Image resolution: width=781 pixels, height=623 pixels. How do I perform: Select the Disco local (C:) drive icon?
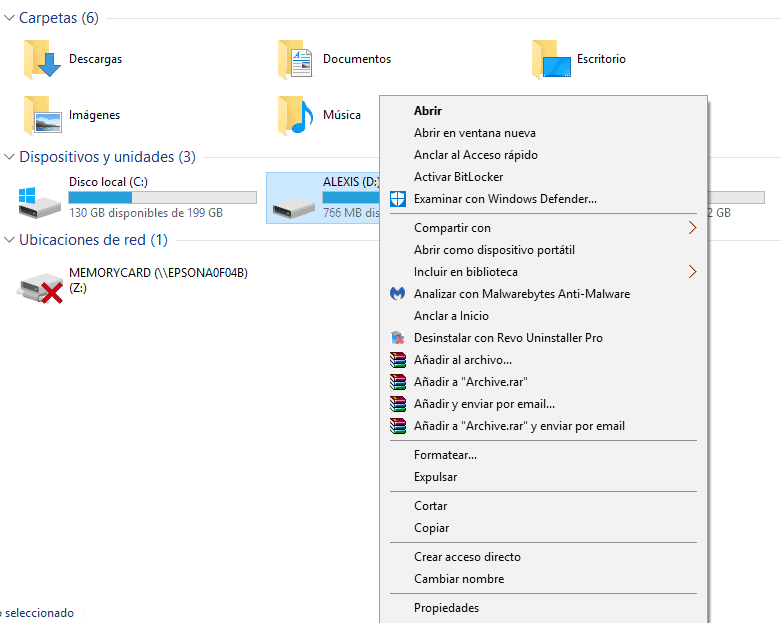click(40, 200)
